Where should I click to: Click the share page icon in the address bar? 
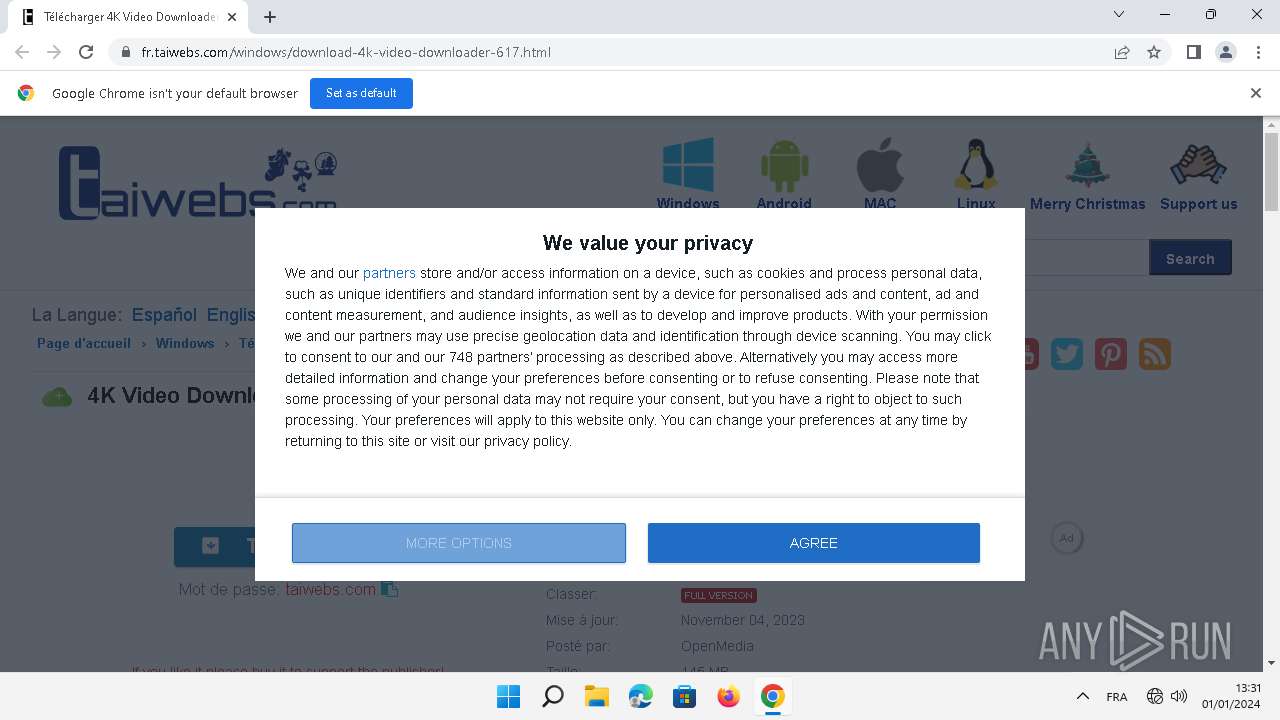pyautogui.click(x=1122, y=52)
